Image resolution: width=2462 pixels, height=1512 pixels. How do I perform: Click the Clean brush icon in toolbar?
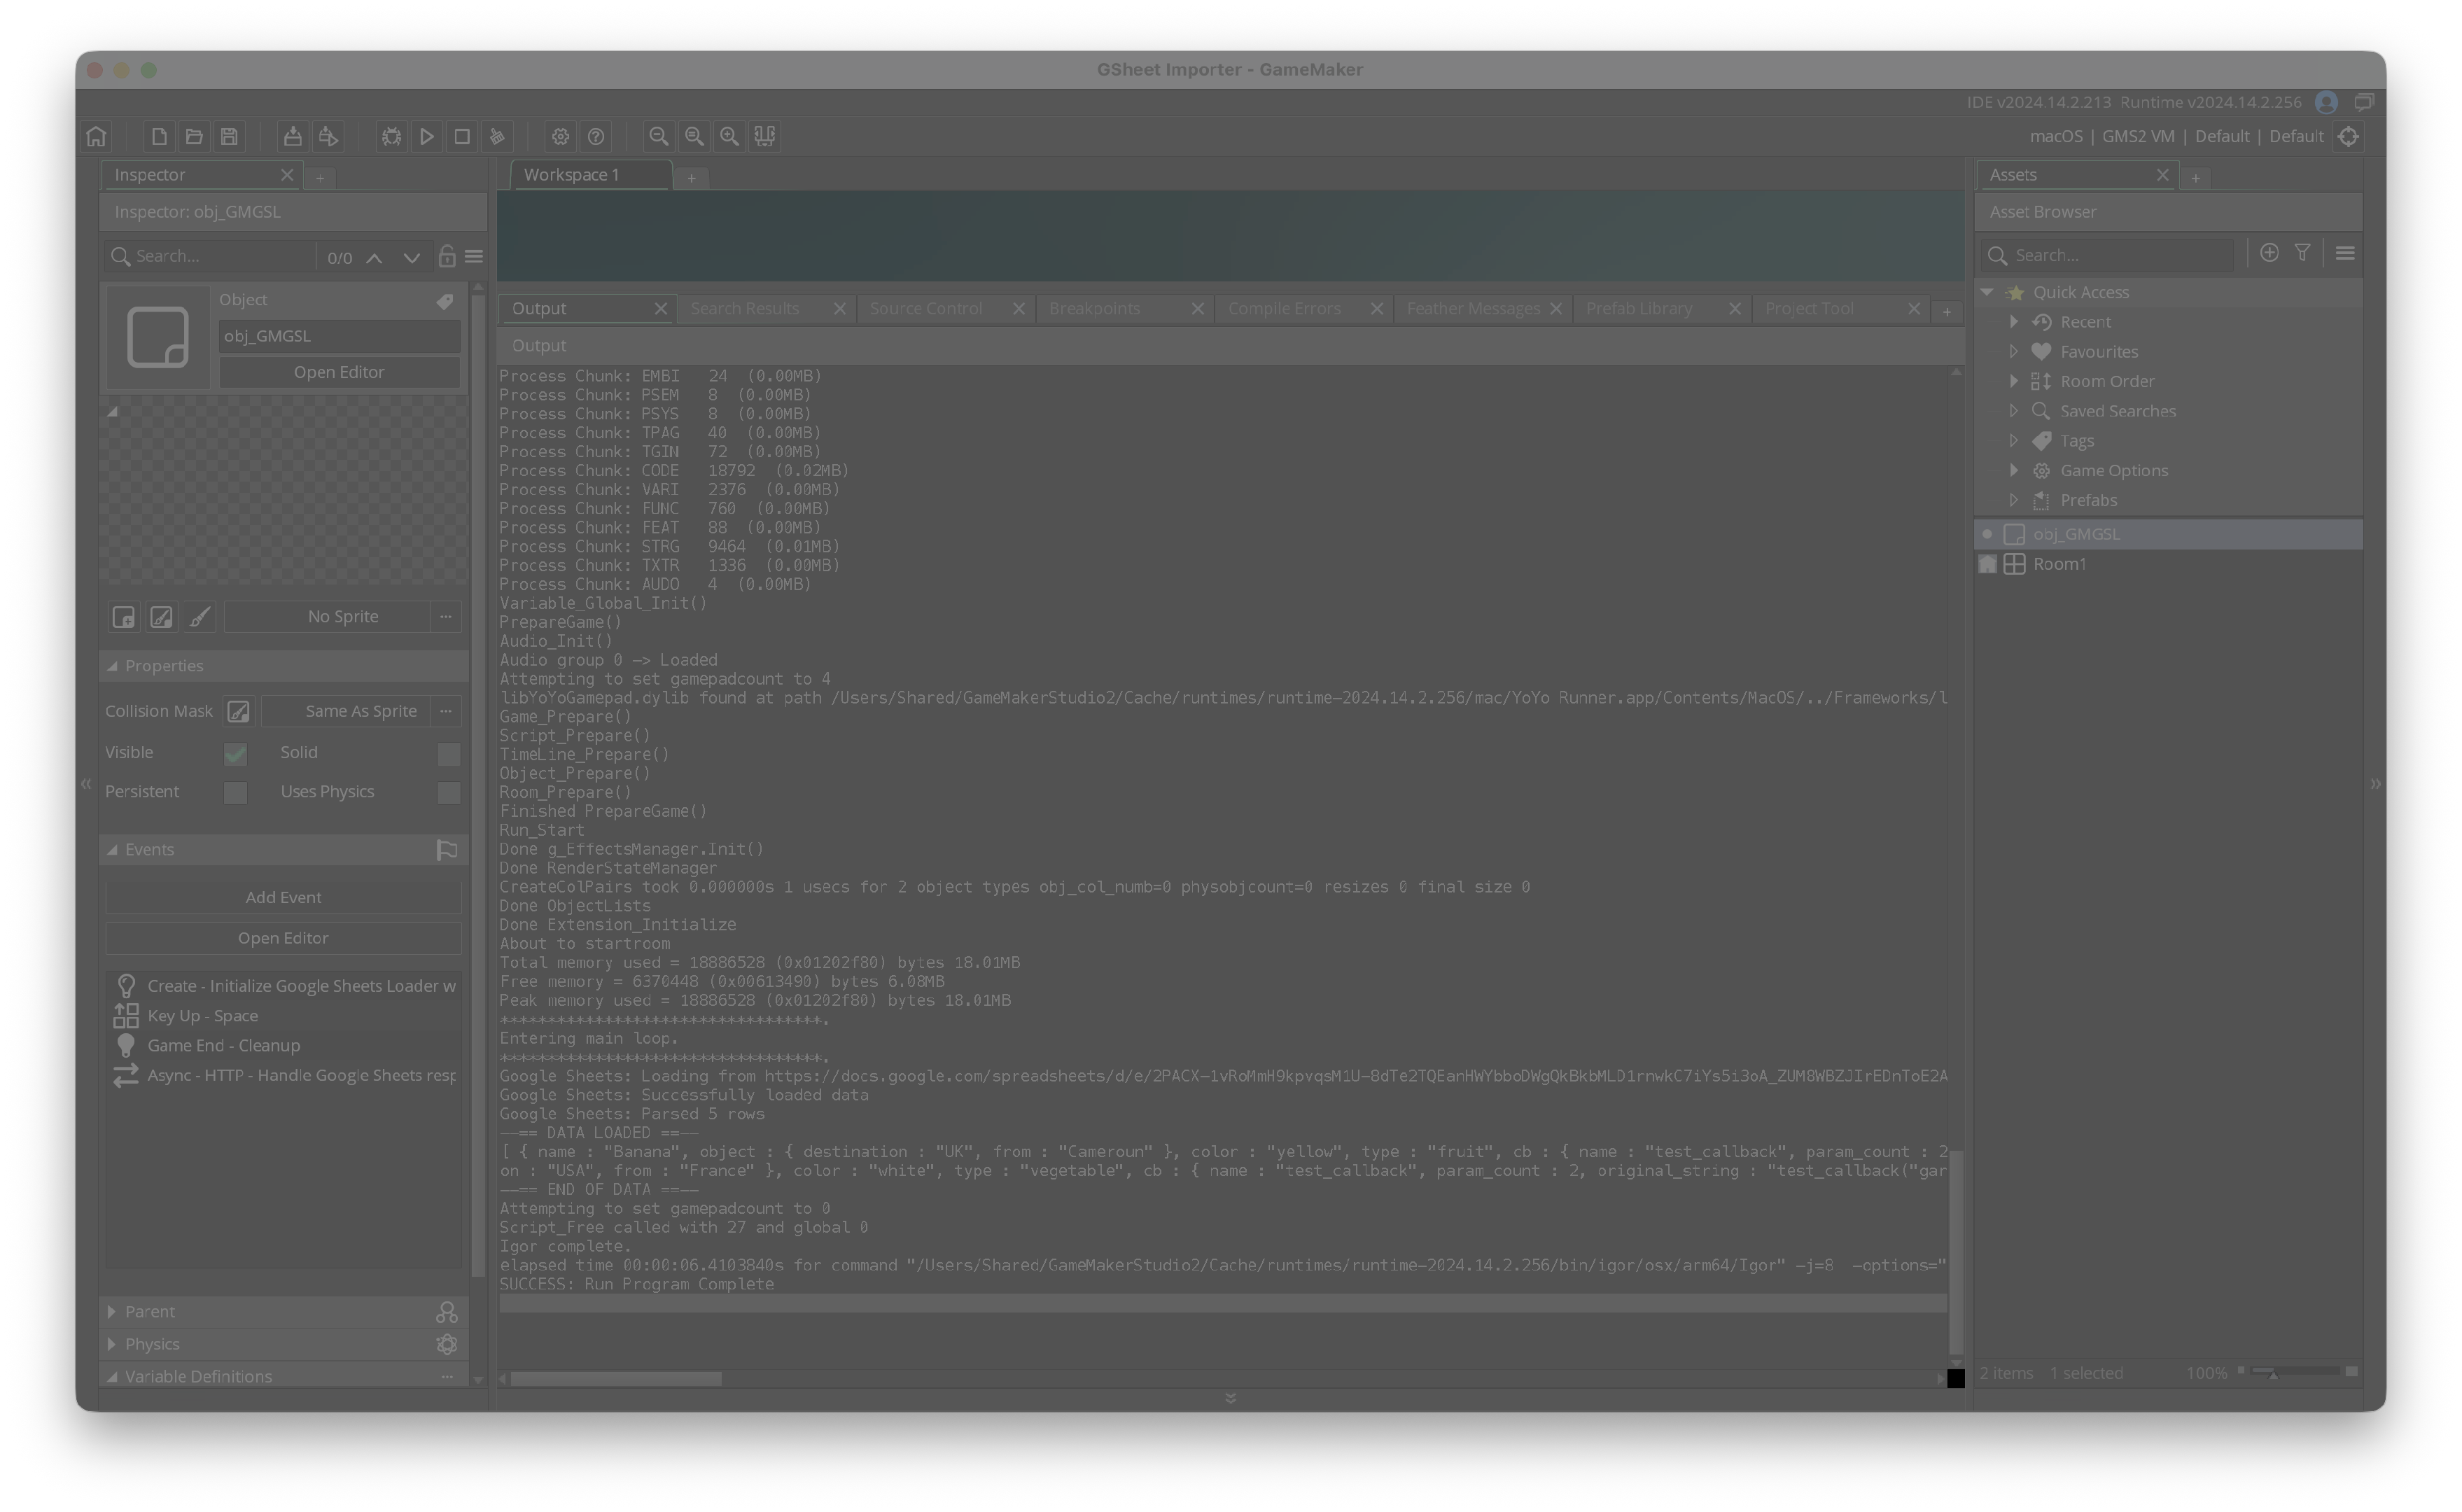point(497,136)
